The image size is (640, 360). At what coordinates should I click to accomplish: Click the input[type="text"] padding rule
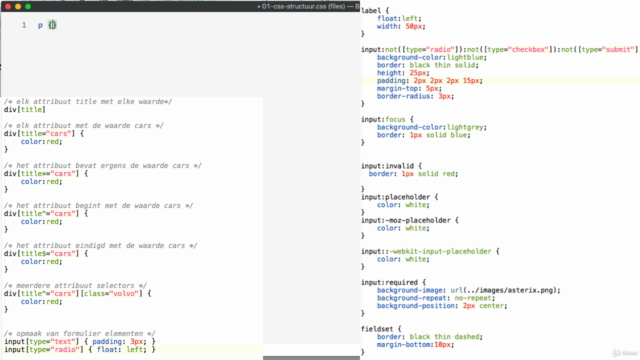click(x=80, y=342)
